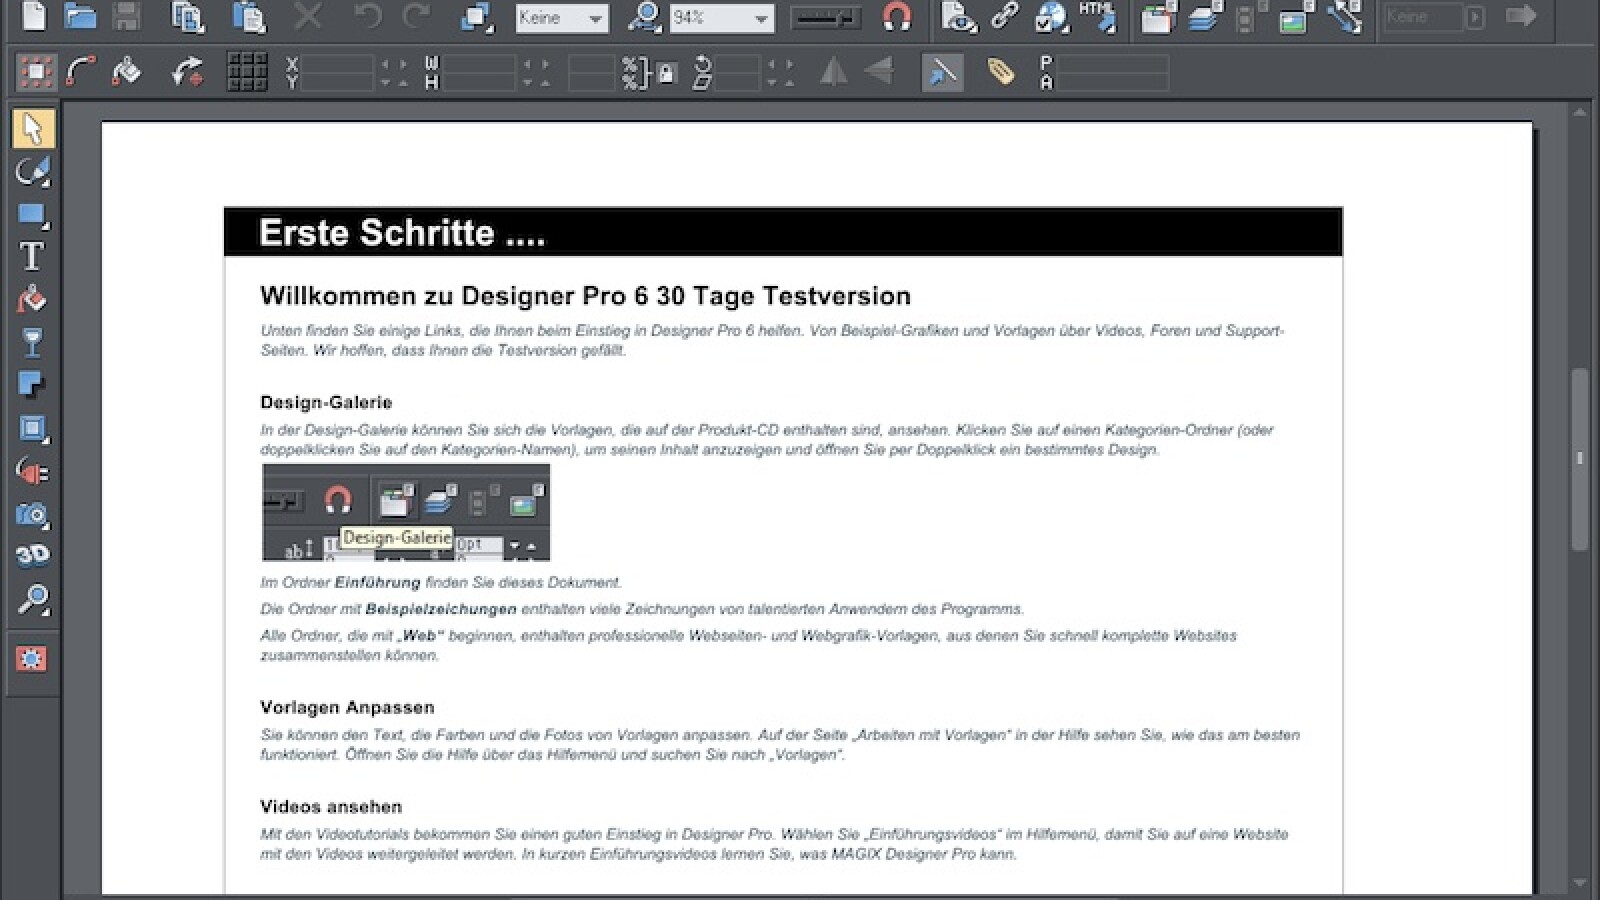Toggle the lock aspect ratio padlock

(x=667, y=73)
